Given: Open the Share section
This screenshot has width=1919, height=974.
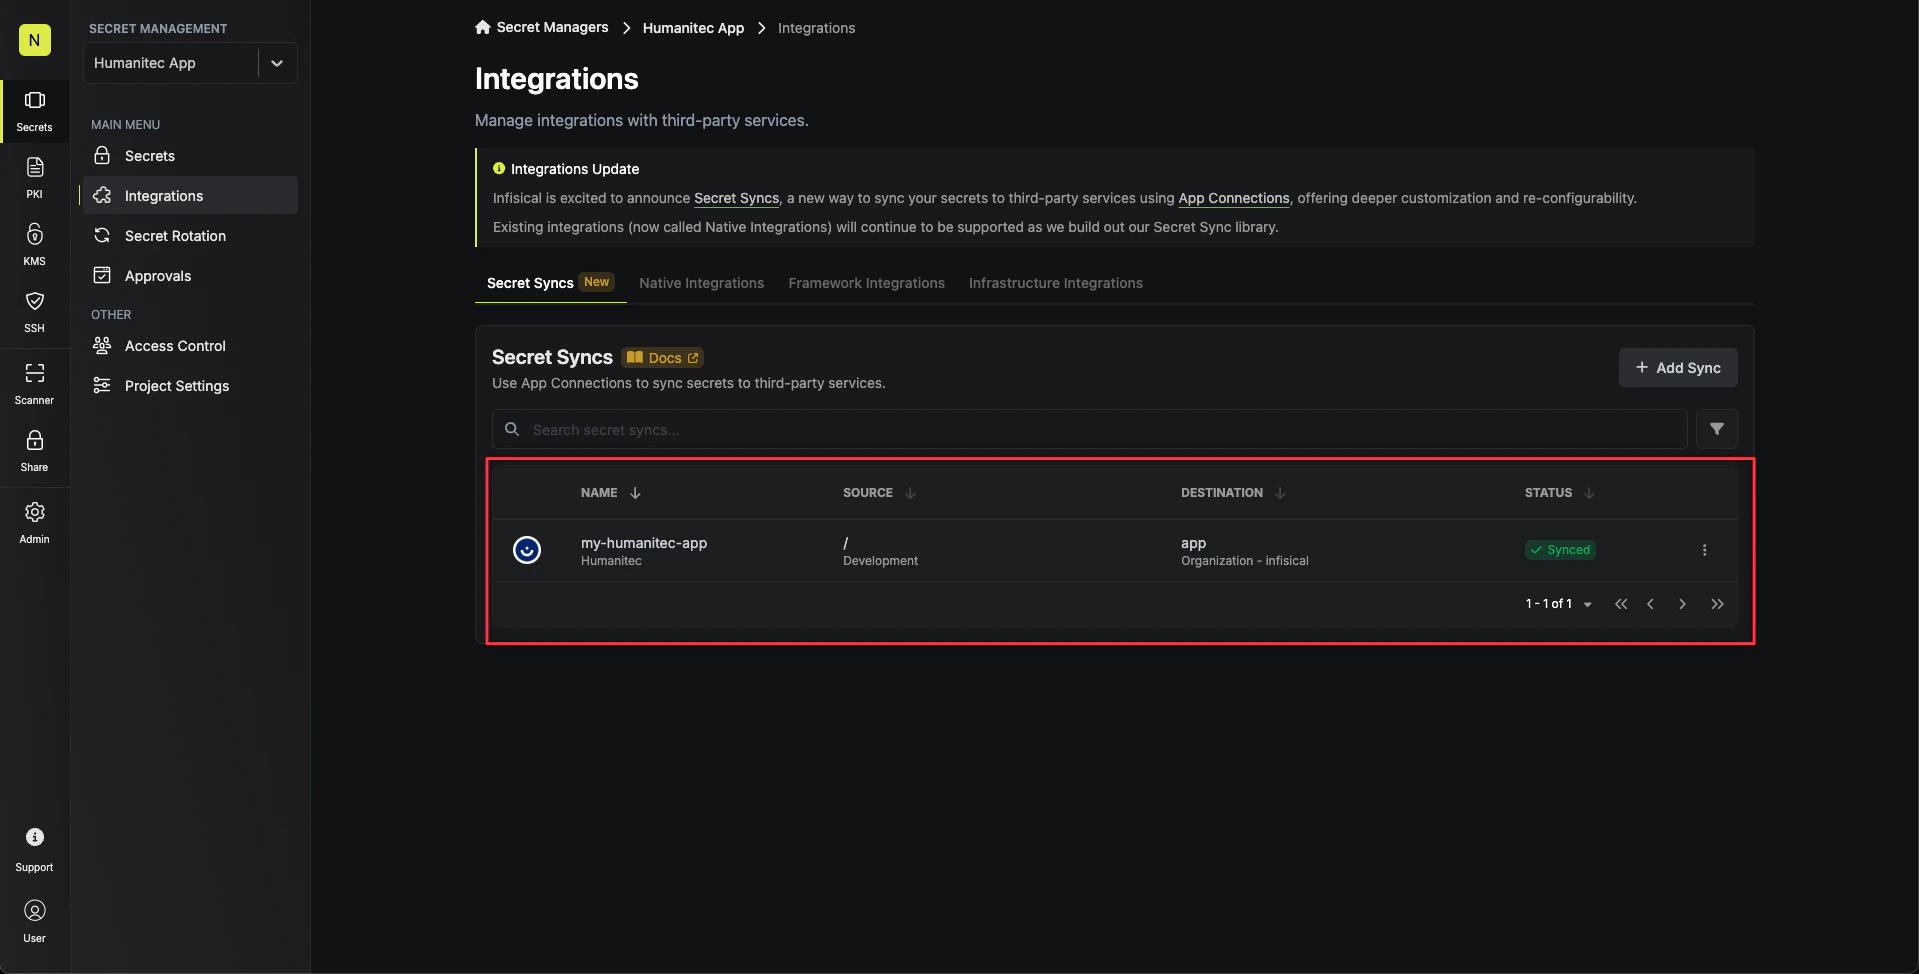Looking at the screenshot, I should click(34, 450).
